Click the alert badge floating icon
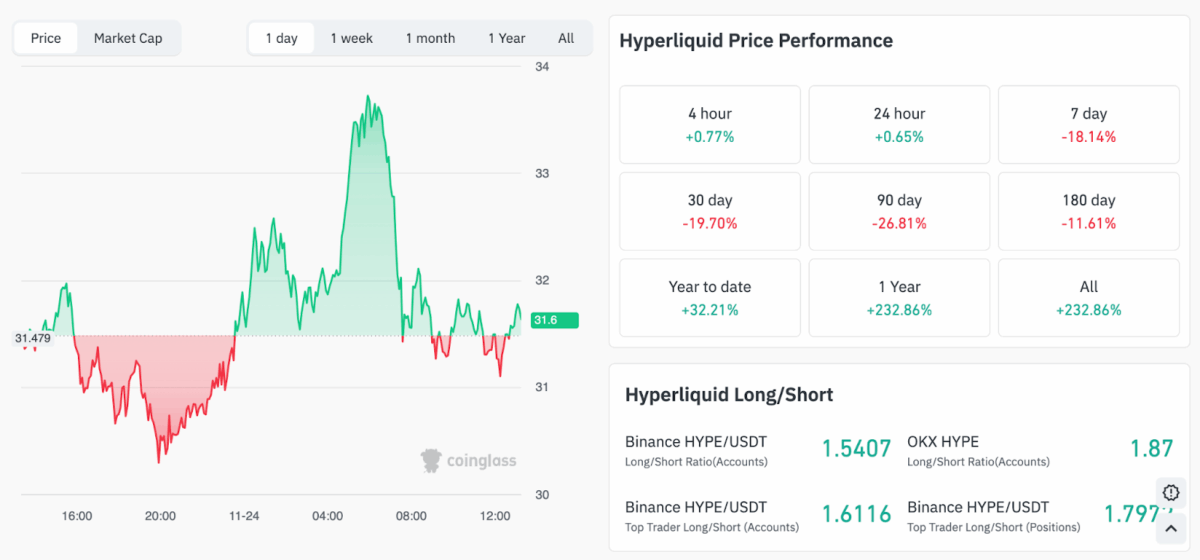This screenshot has height=560, width=1200. (x=1172, y=492)
